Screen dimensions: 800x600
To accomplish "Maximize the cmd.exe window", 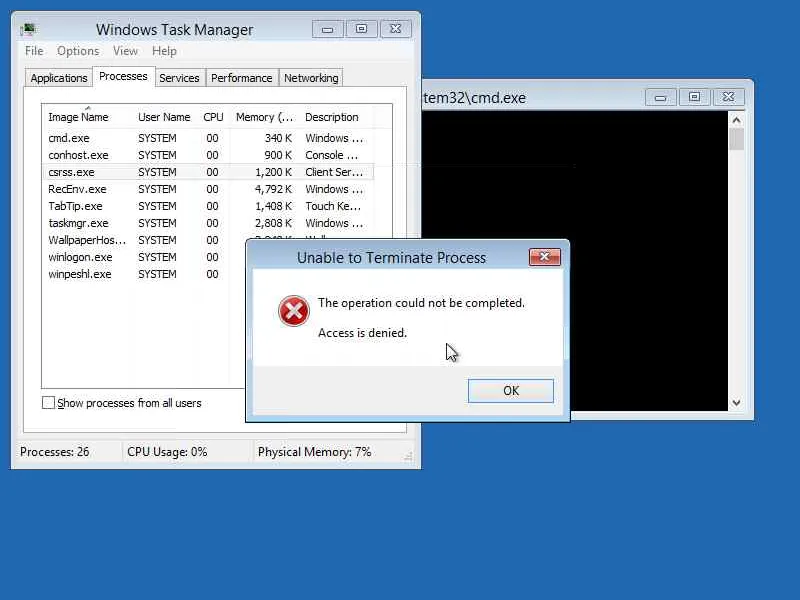I will [x=694, y=97].
